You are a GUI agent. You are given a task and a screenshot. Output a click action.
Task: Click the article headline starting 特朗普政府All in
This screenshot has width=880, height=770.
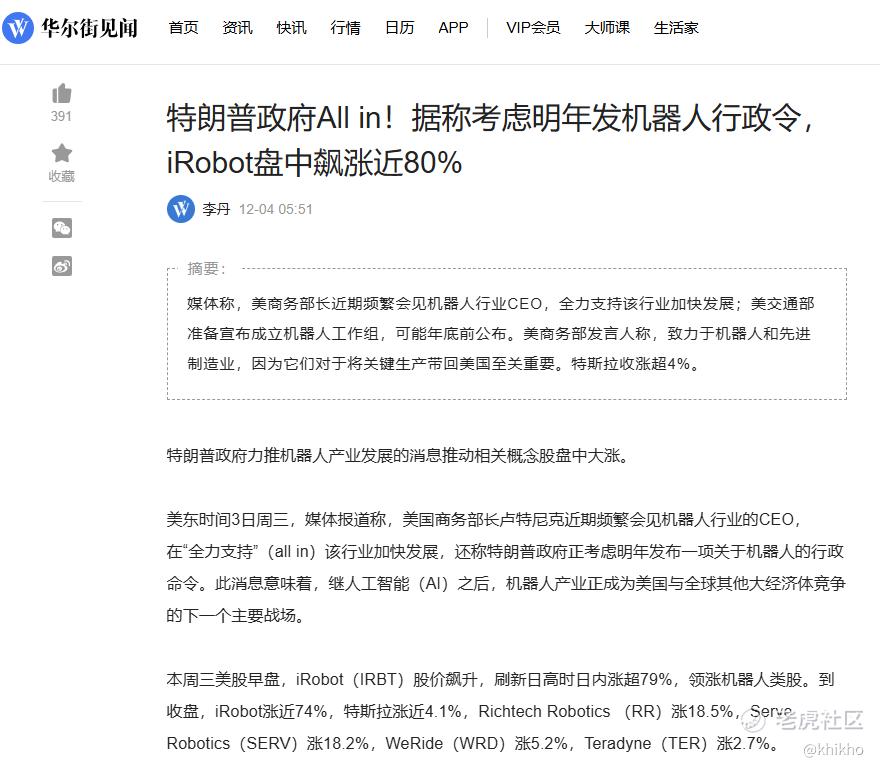pyautogui.click(x=489, y=140)
